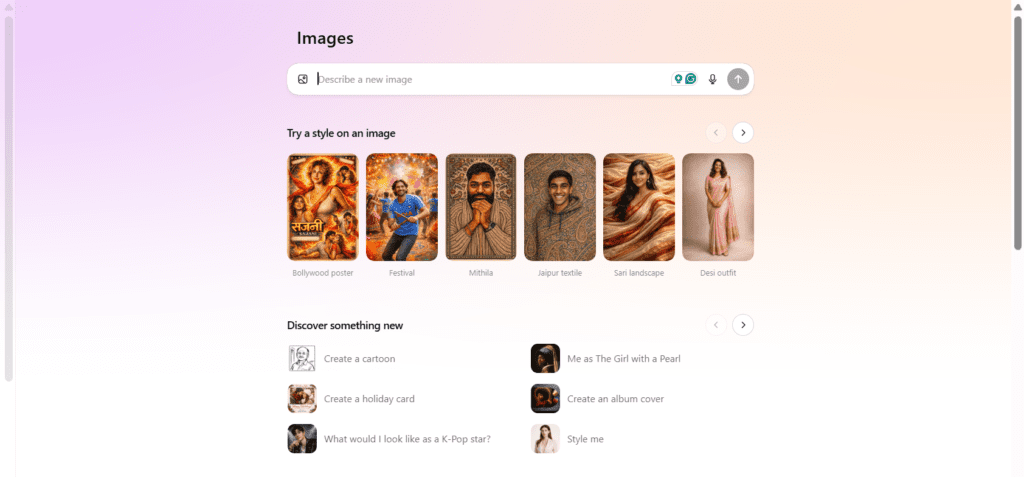Focus the "Describe a new image" field
Image resolution: width=1024 pixels, height=477 pixels.
point(490,79)
